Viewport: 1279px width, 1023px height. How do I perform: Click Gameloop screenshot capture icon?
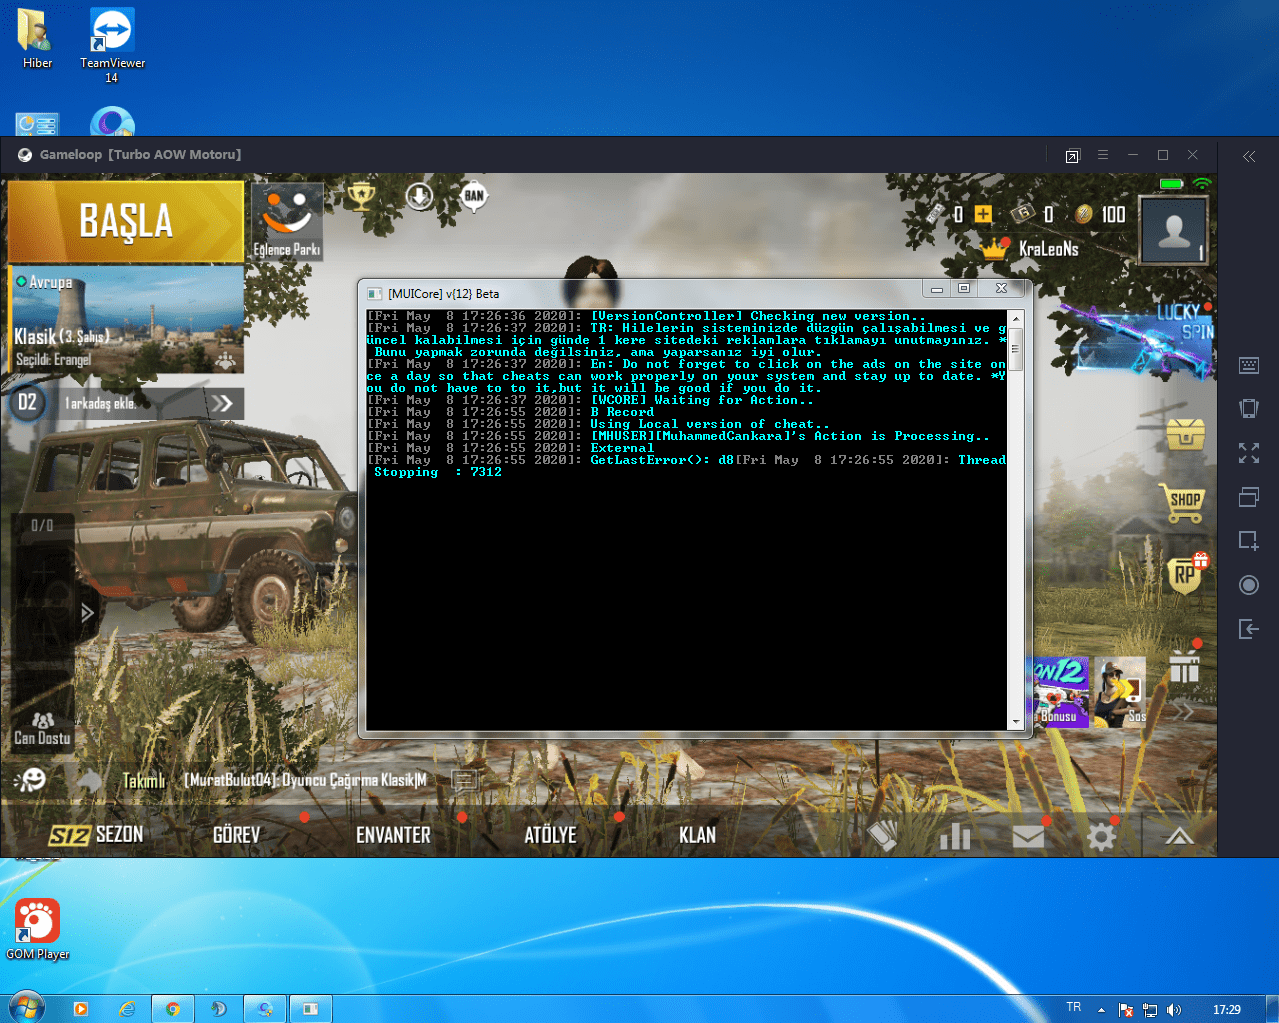tap(1249, 541)
